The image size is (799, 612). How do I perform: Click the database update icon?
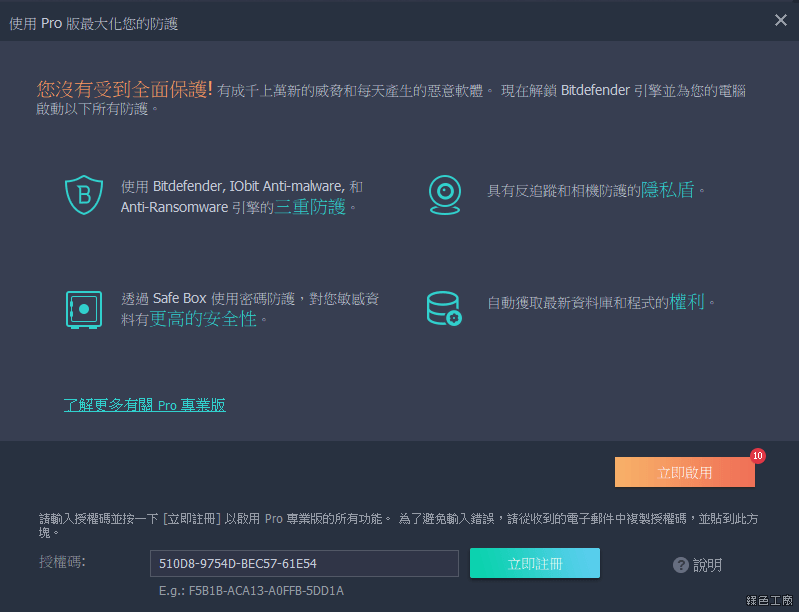tap(444, 308)
